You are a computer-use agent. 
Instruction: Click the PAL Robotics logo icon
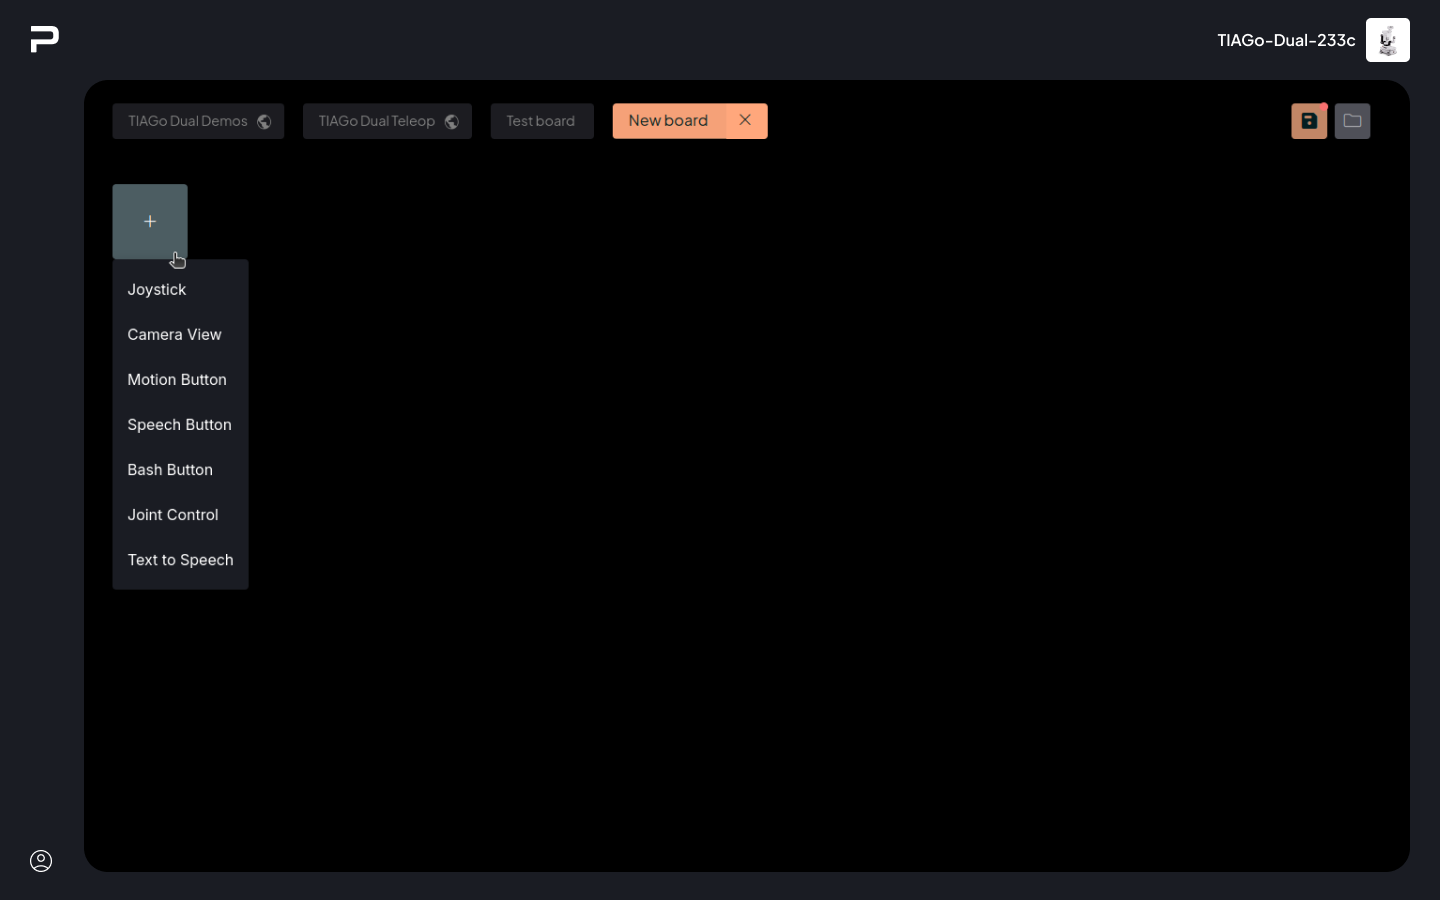(45, 39)
